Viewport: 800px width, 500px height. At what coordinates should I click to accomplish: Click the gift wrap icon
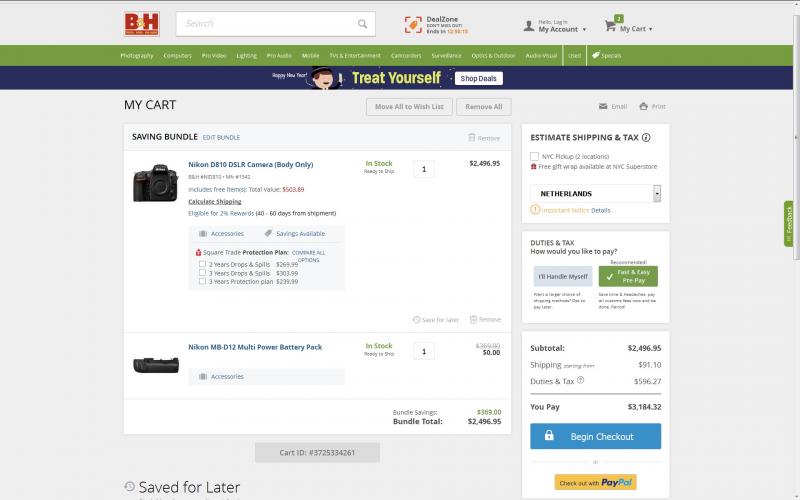(x=534, y=166)
